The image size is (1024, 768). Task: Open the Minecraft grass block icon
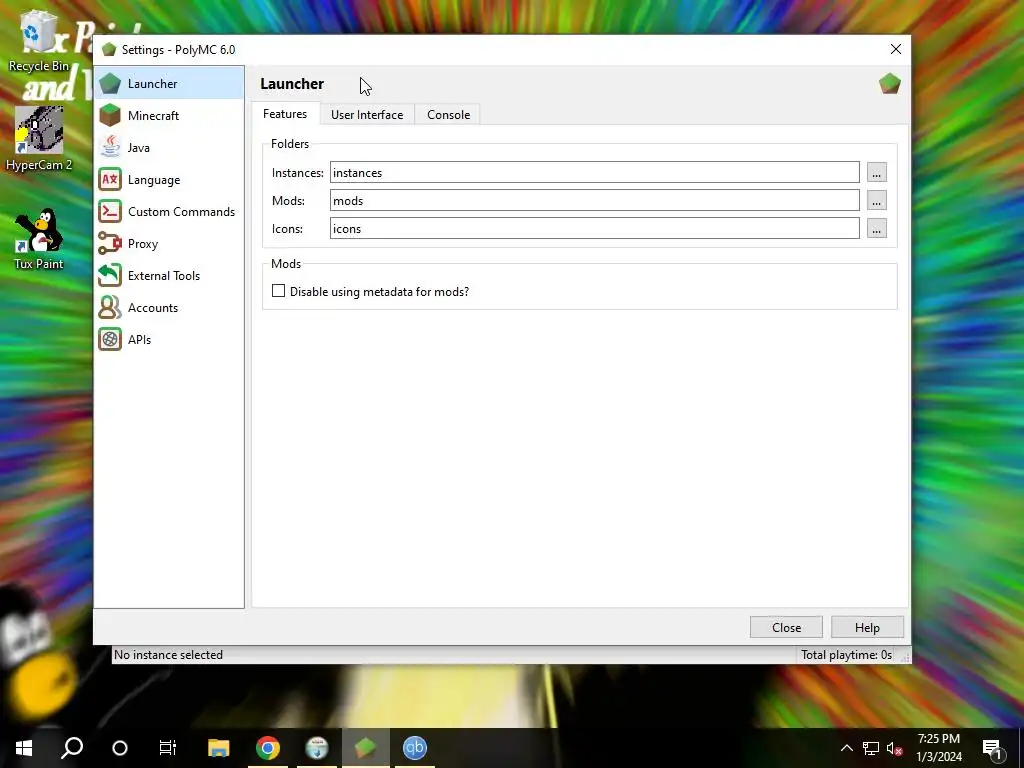click(110, 116)
